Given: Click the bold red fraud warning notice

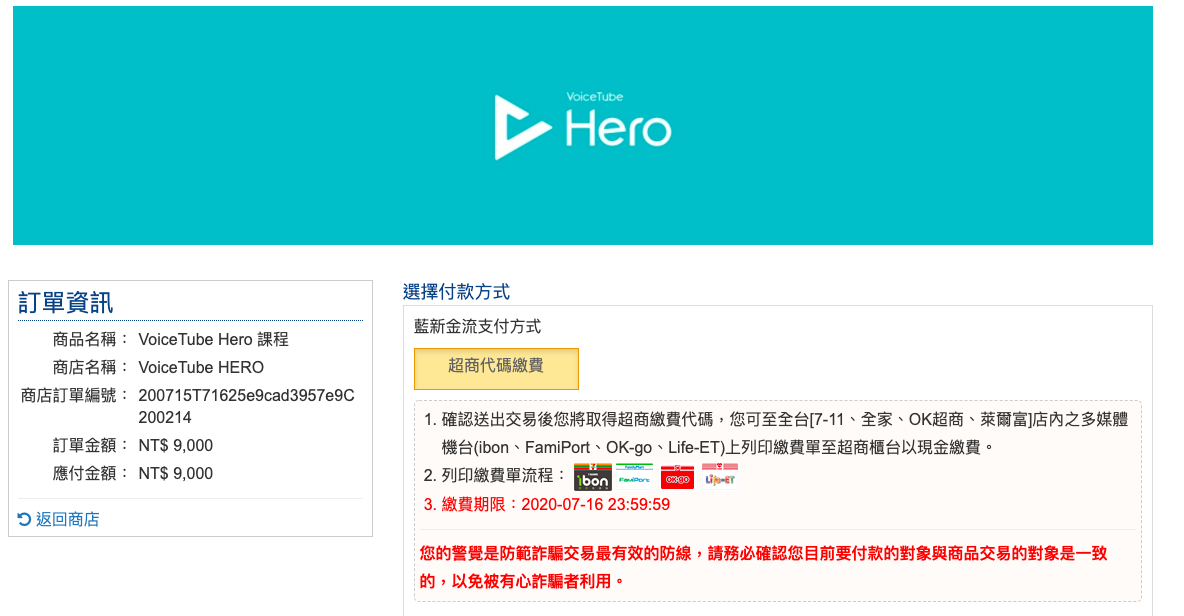Looking at the screenshot, I should point(764,566).
